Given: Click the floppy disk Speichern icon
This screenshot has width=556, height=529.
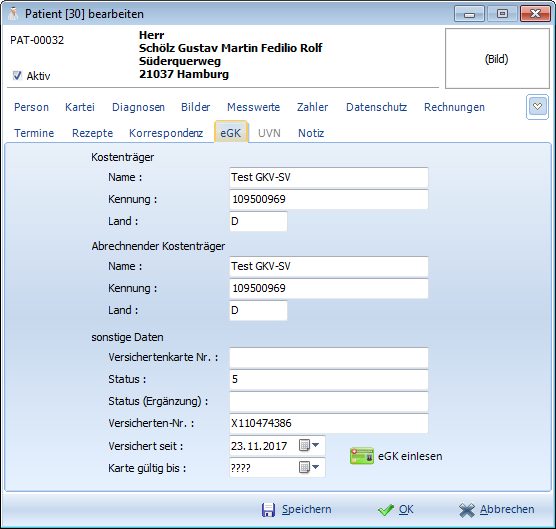Looking at the screenshot, I should click(x=268, y=510).
